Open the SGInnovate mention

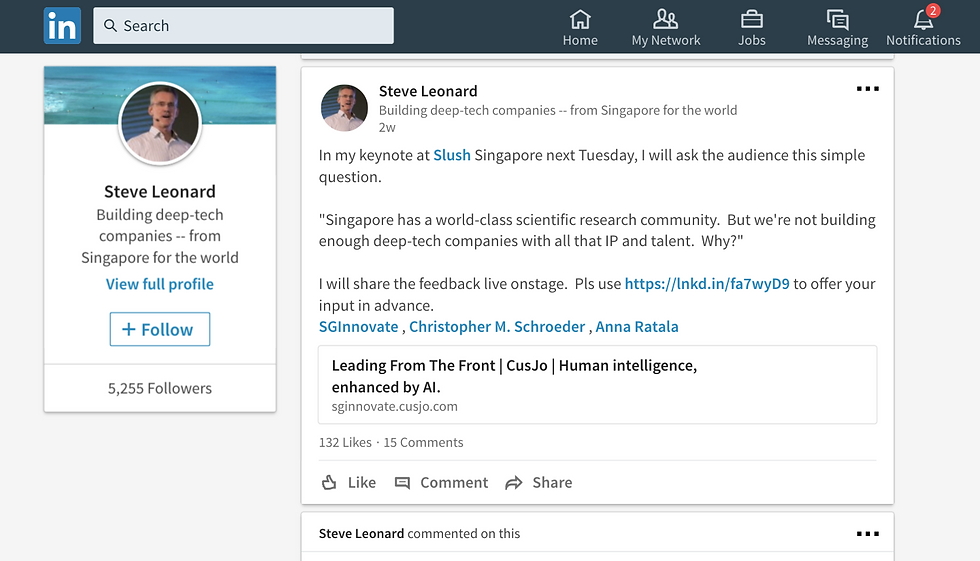[358, 327]
